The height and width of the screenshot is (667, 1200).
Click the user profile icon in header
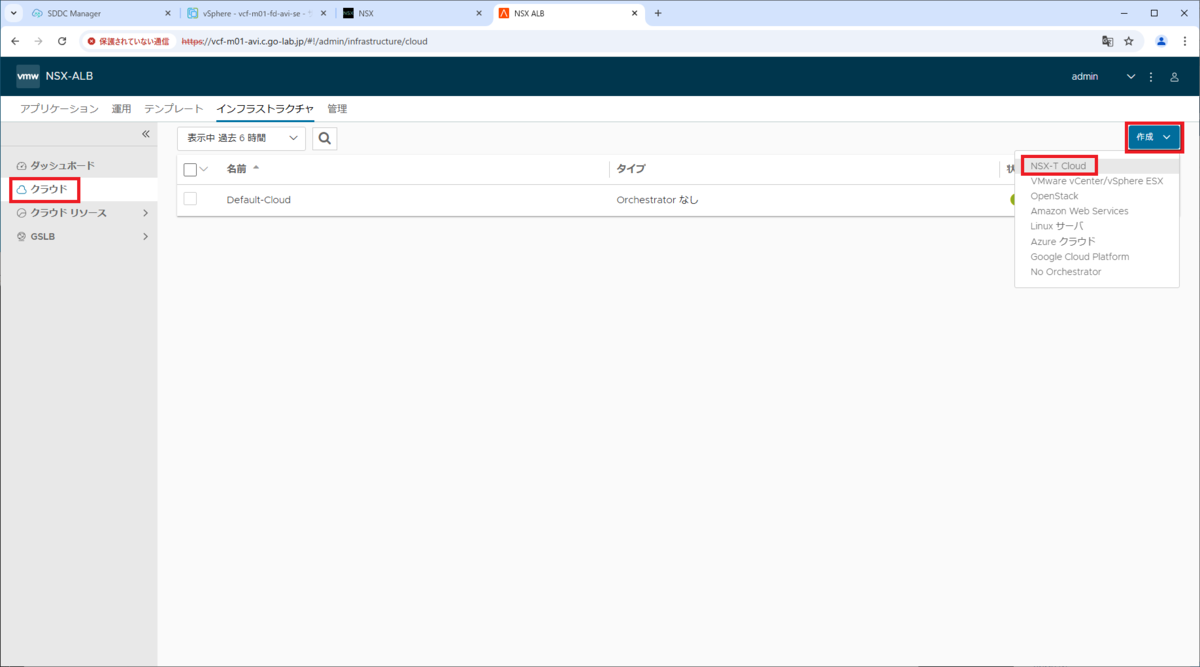(x=1174, y=77)
